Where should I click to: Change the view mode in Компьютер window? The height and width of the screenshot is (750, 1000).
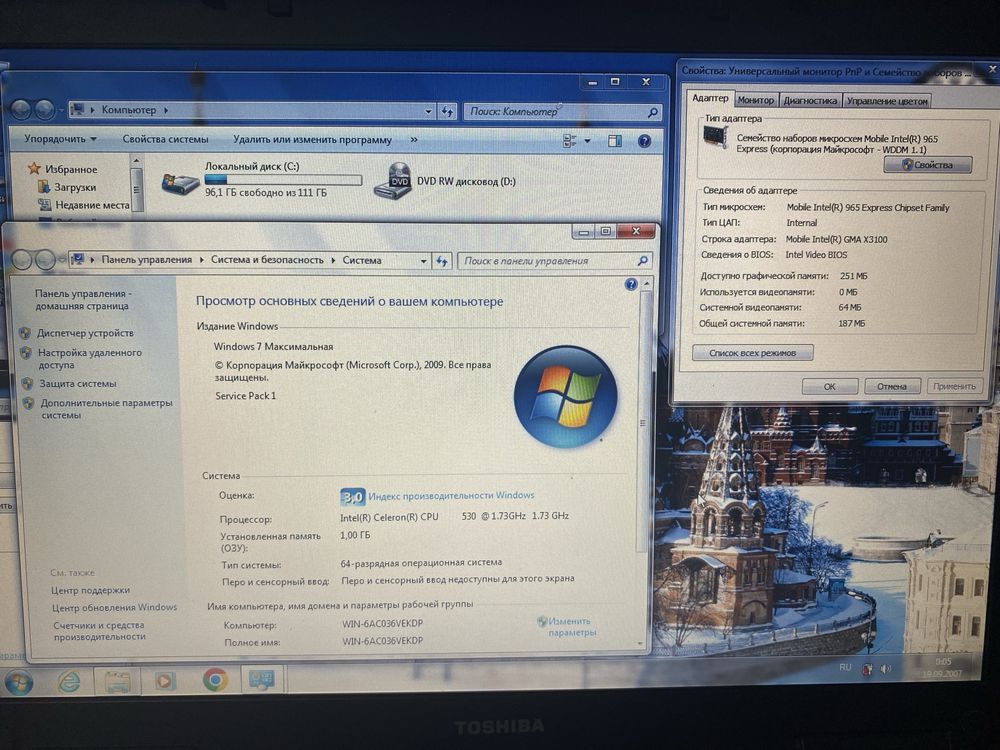(570, 141)
